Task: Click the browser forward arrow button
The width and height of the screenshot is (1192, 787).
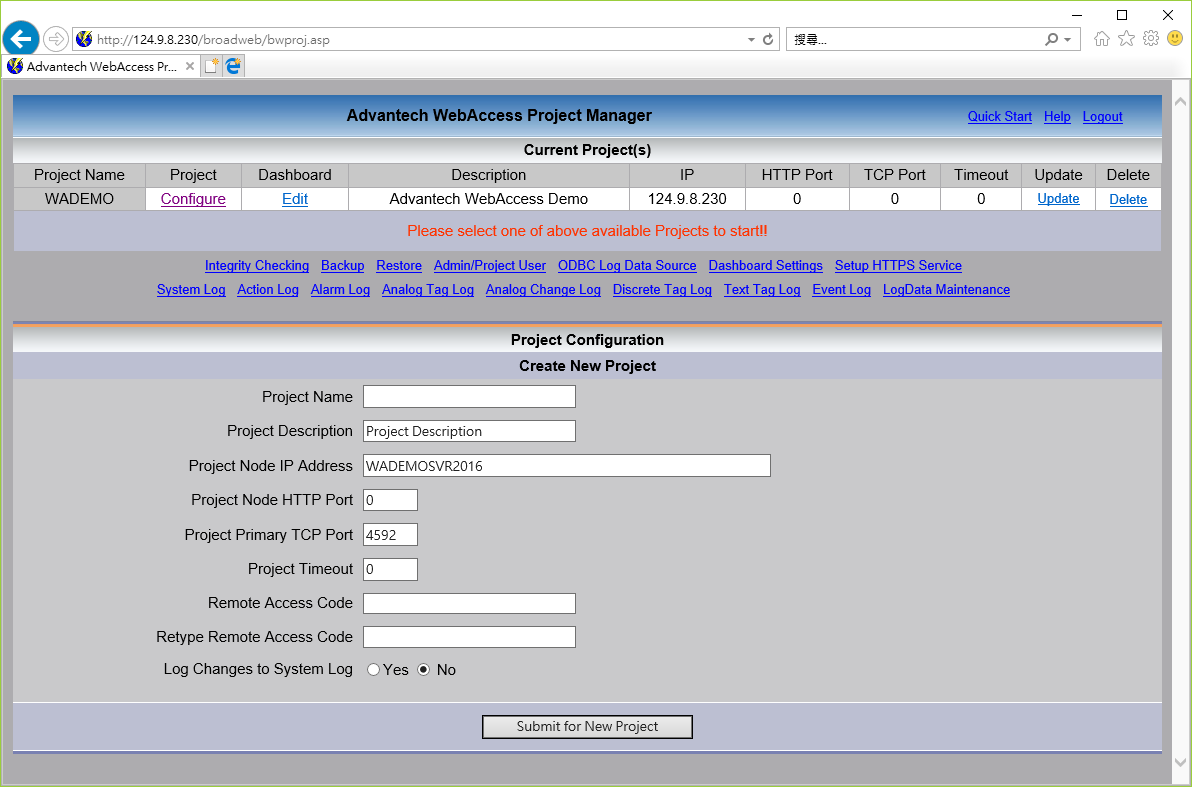Action: click(55, 39)
